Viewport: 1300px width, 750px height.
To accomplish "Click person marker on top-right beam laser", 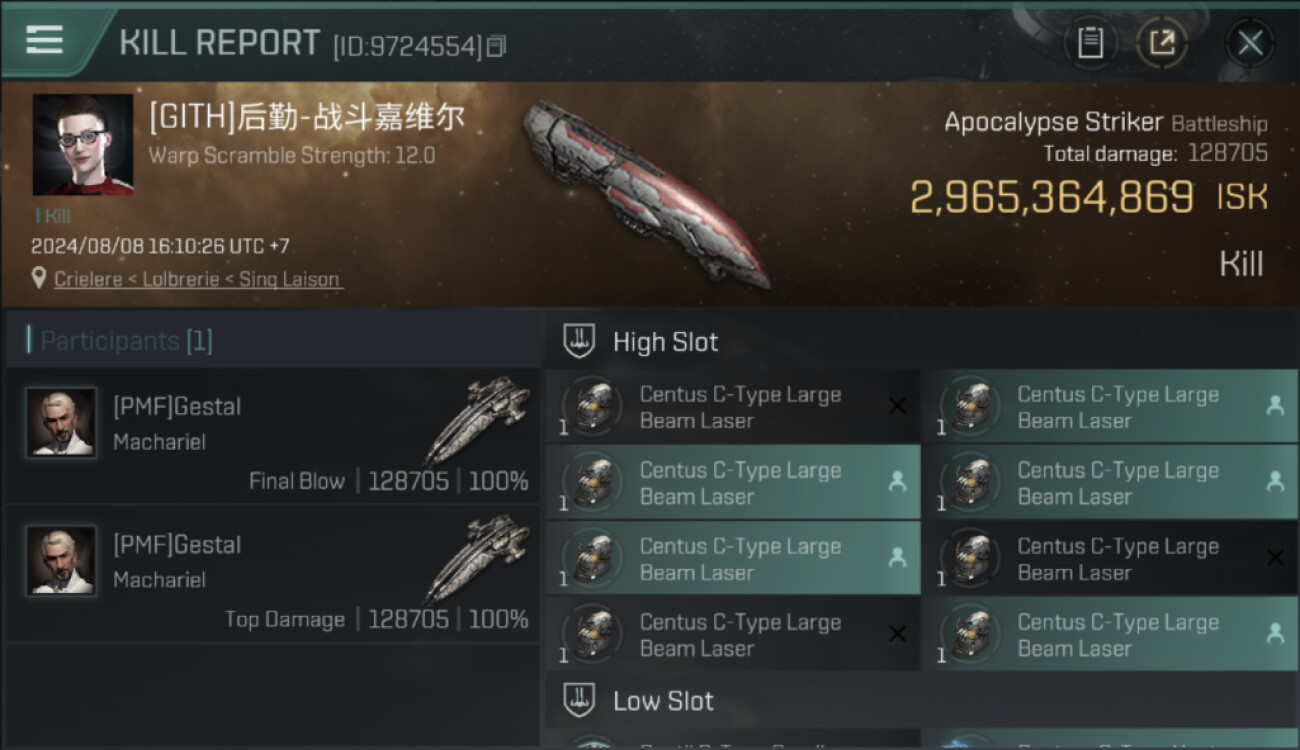I will 1275,406.
